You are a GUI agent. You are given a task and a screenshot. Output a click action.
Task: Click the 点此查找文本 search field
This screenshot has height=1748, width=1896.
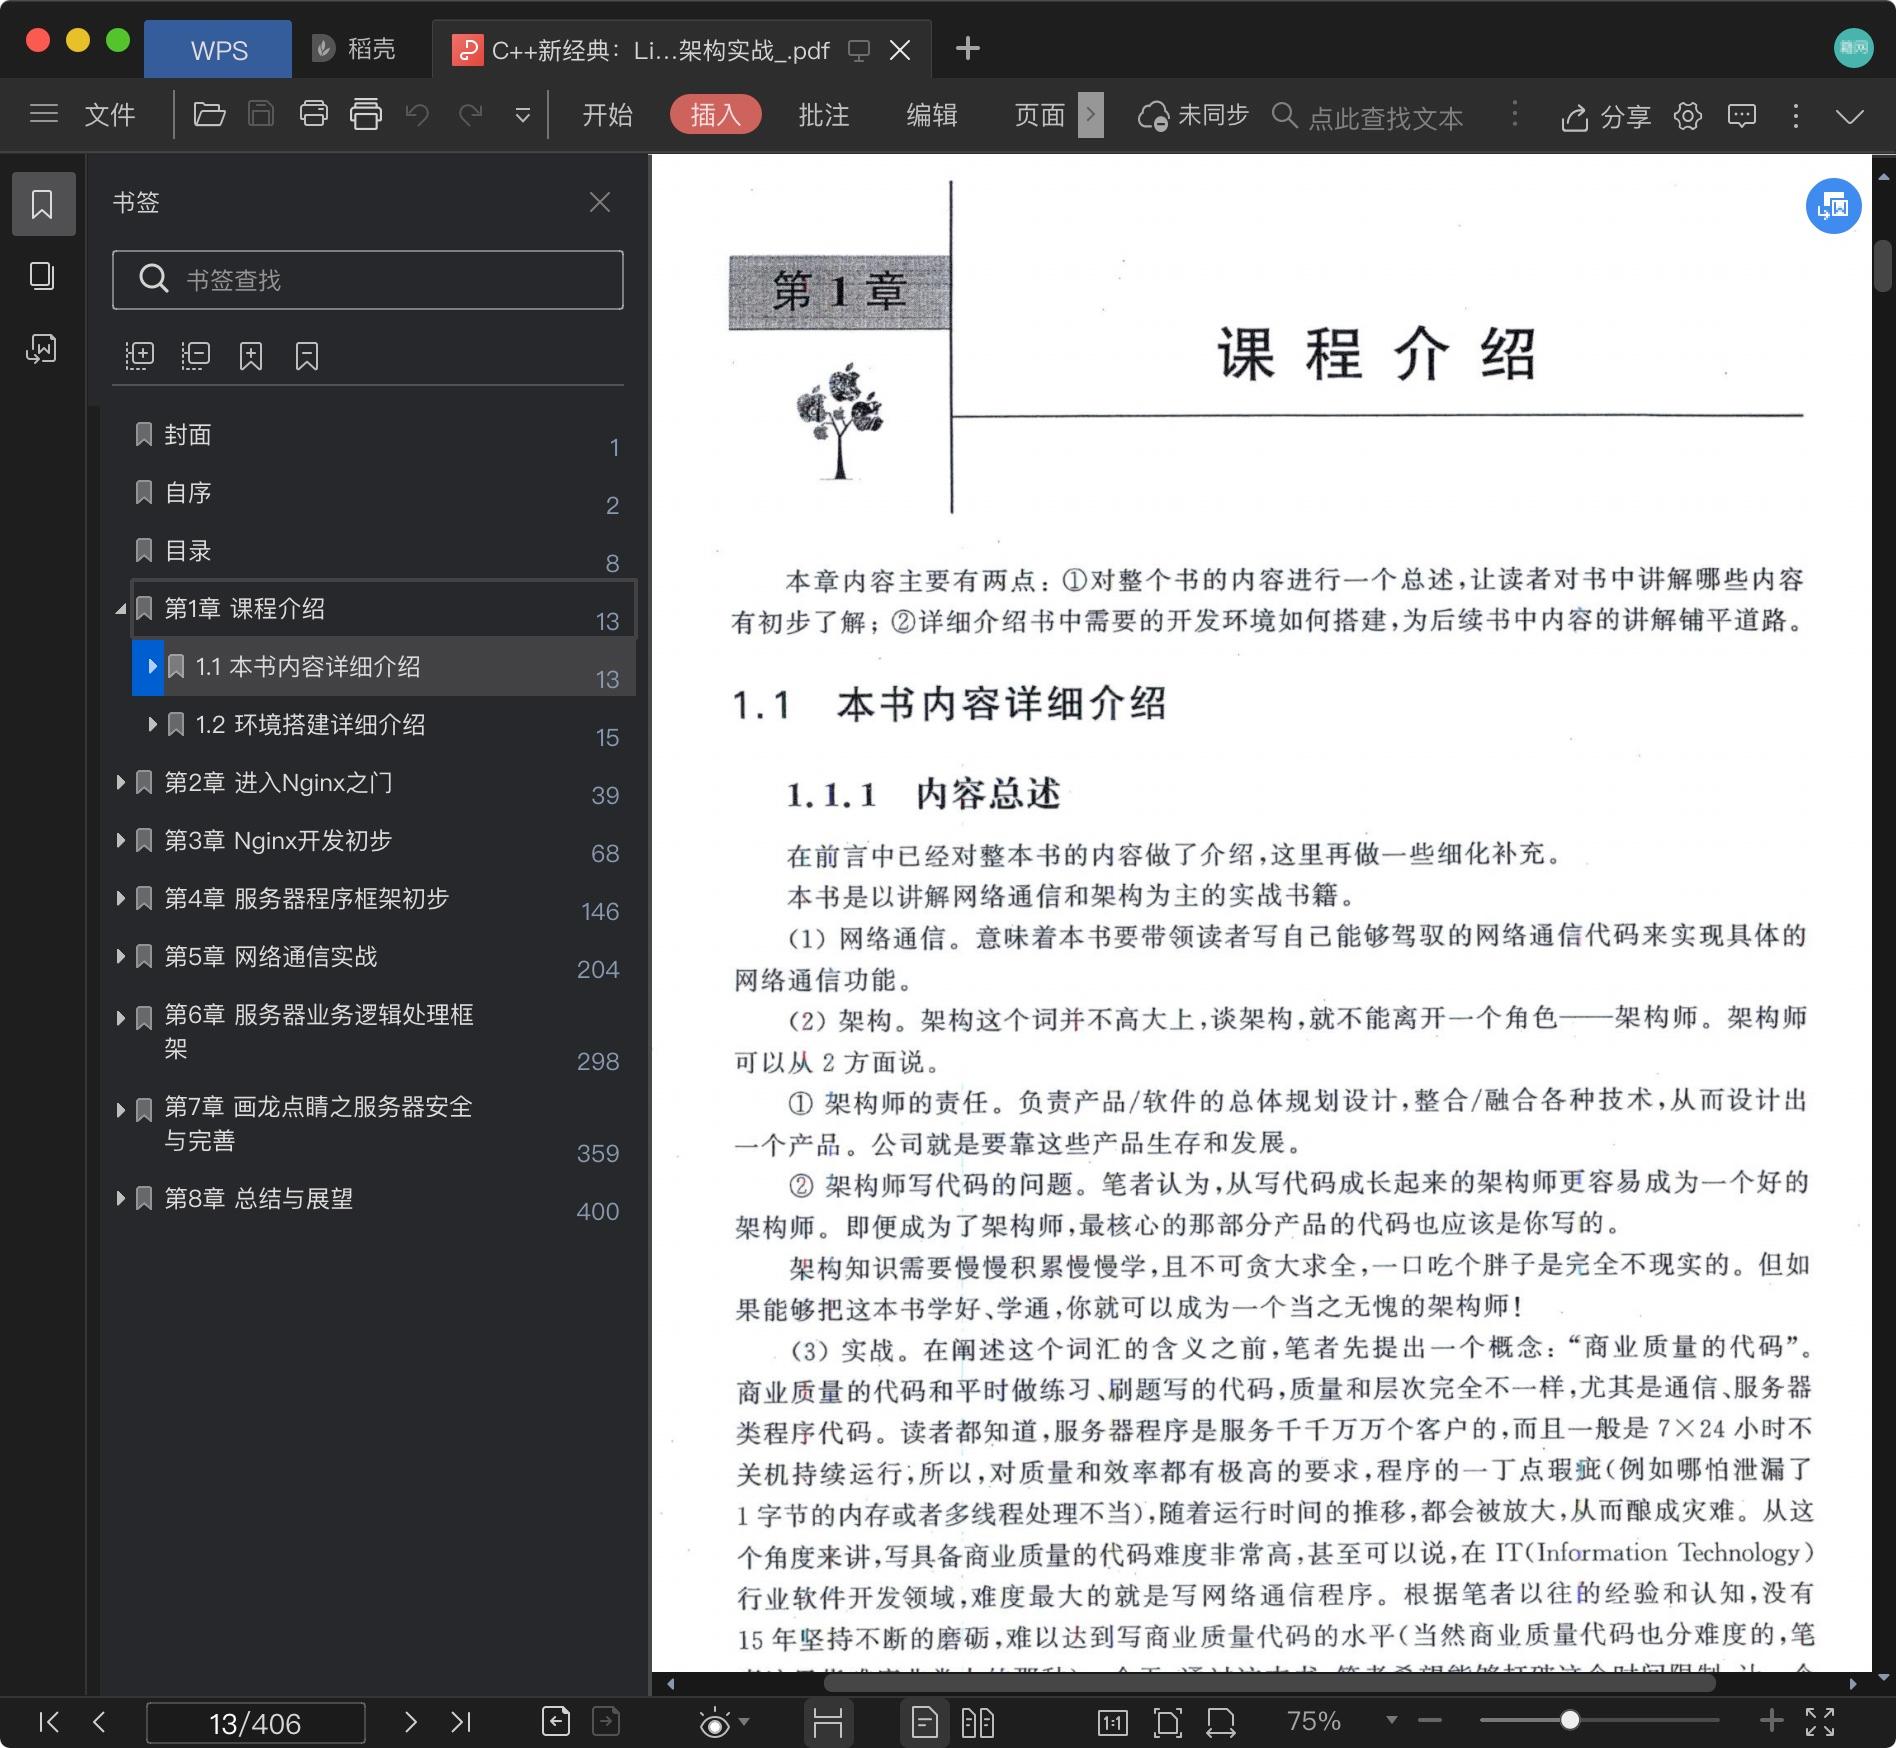(1385, 118)
